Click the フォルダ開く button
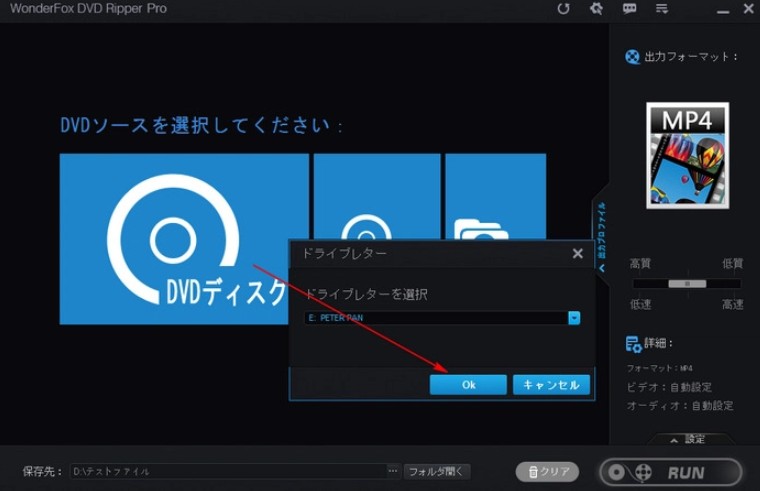760x491 pixels. point(436,471)
